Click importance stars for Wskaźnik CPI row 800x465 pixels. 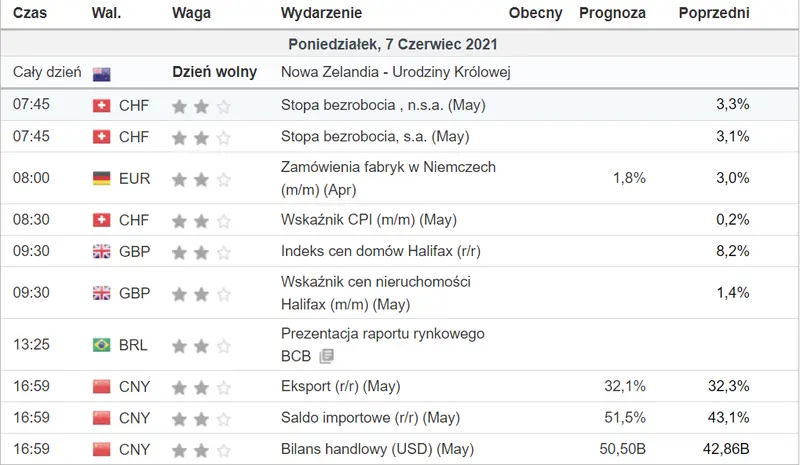coord(201,221)
